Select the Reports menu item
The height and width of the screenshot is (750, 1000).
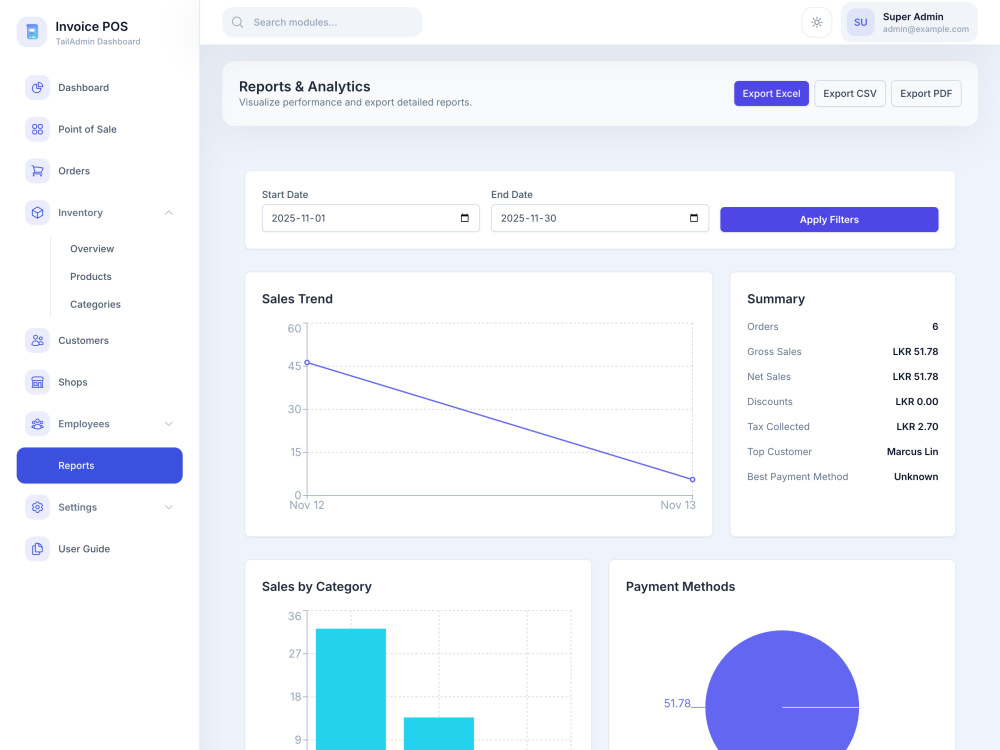(99, 466)
